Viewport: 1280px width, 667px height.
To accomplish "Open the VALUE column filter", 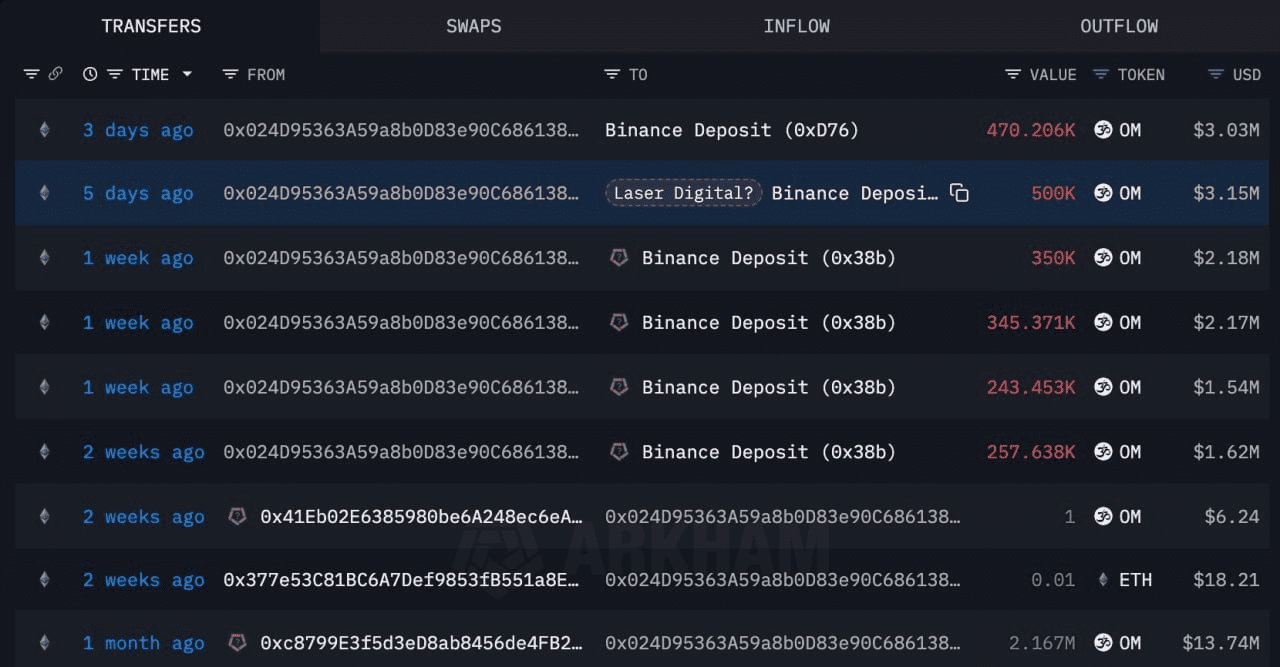I will click(1013, 74).
